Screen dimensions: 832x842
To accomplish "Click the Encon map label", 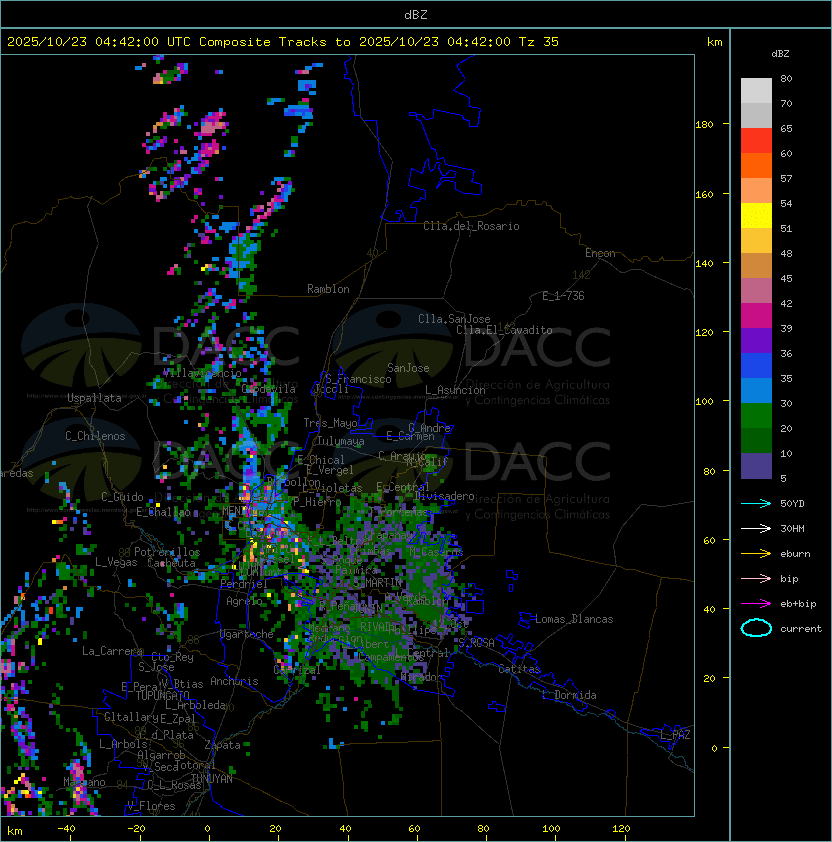I will coord(600,253).
